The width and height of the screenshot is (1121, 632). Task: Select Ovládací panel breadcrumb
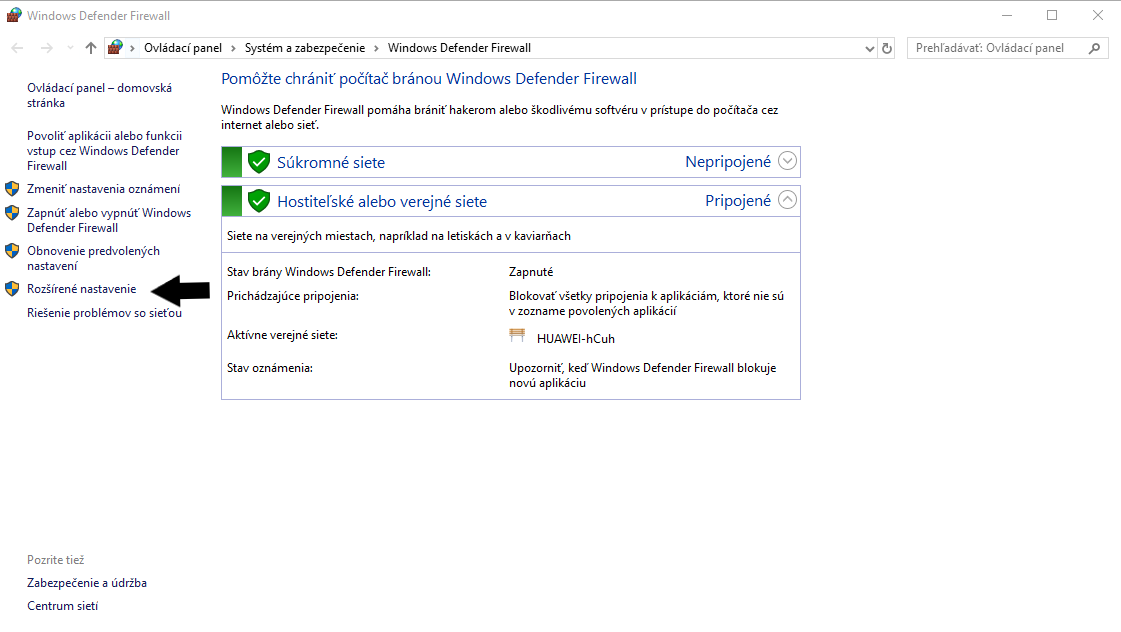point(183,48)
